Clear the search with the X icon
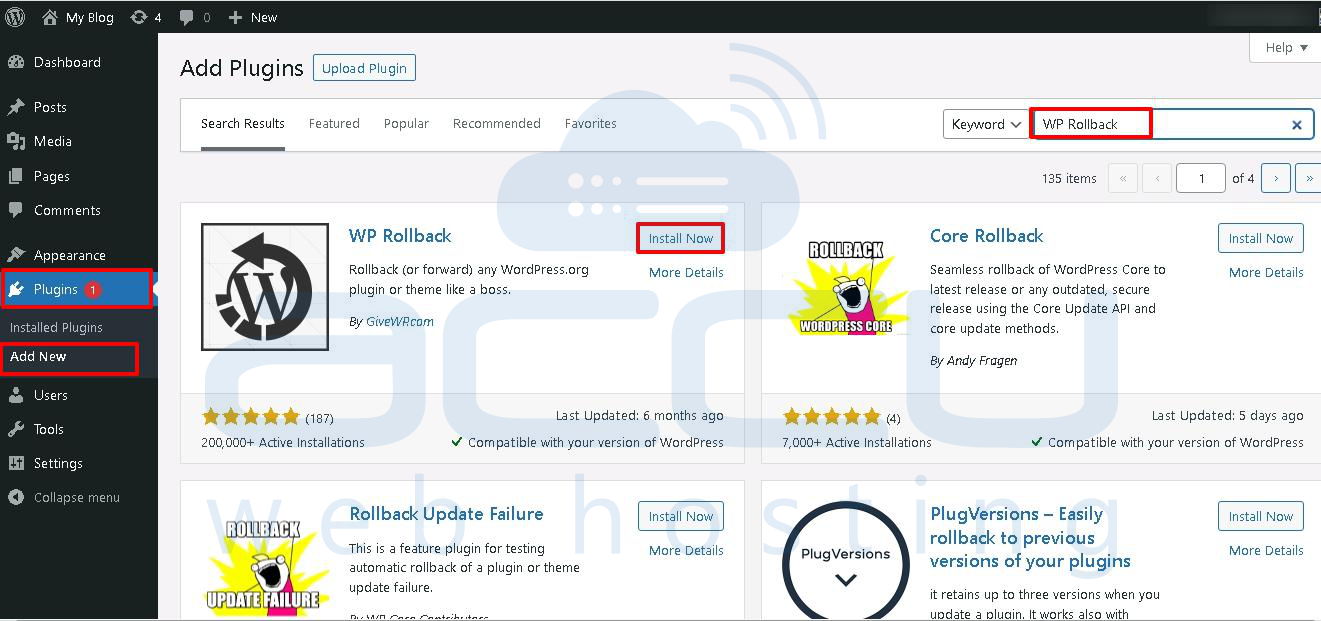This screenshot has width=1321, height=621. pos(1296,124)
